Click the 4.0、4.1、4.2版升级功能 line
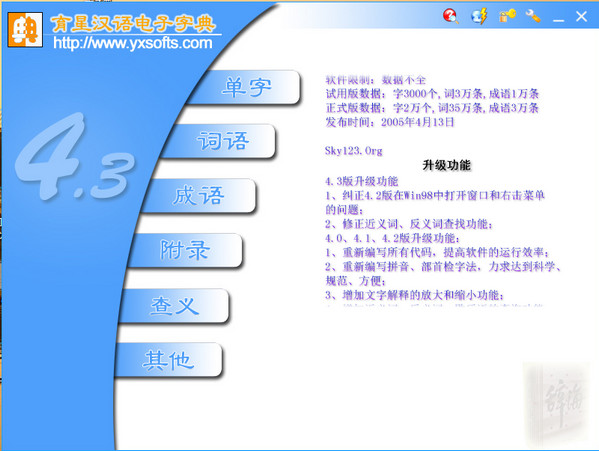This screenshot has height=451, width=599. (393, 238)
